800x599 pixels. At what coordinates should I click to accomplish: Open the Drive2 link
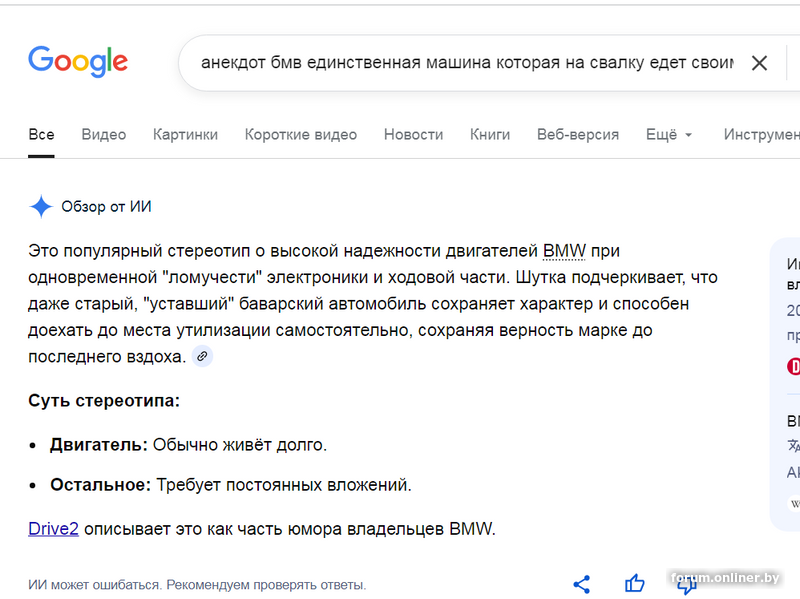pyautogui.click(x=53, y=528)
